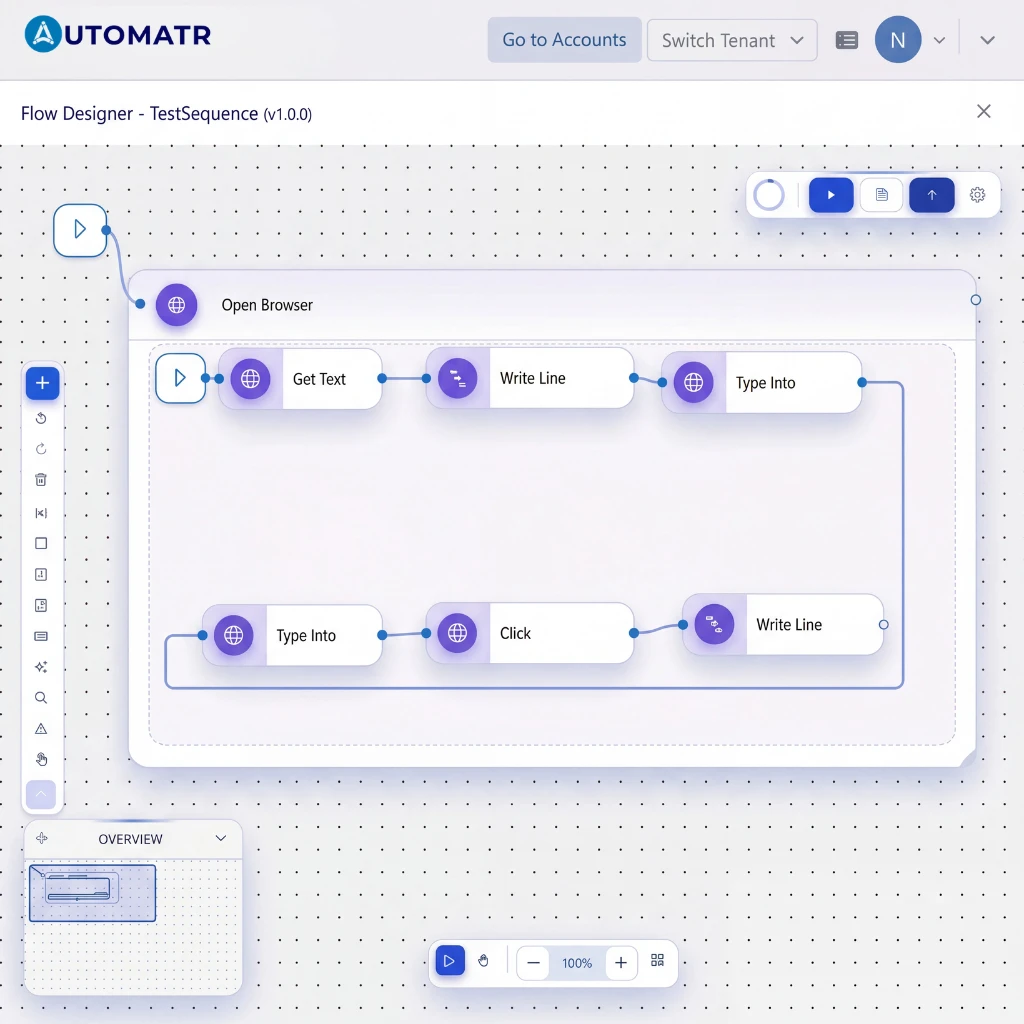Screen dimensions: 1024x1024
Task: Collapse the left toolbar with up chevron
Action: tap(41, 794)
